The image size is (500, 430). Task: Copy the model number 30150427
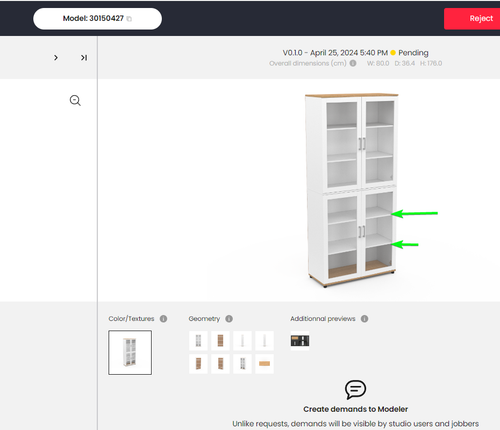(129, 19)
